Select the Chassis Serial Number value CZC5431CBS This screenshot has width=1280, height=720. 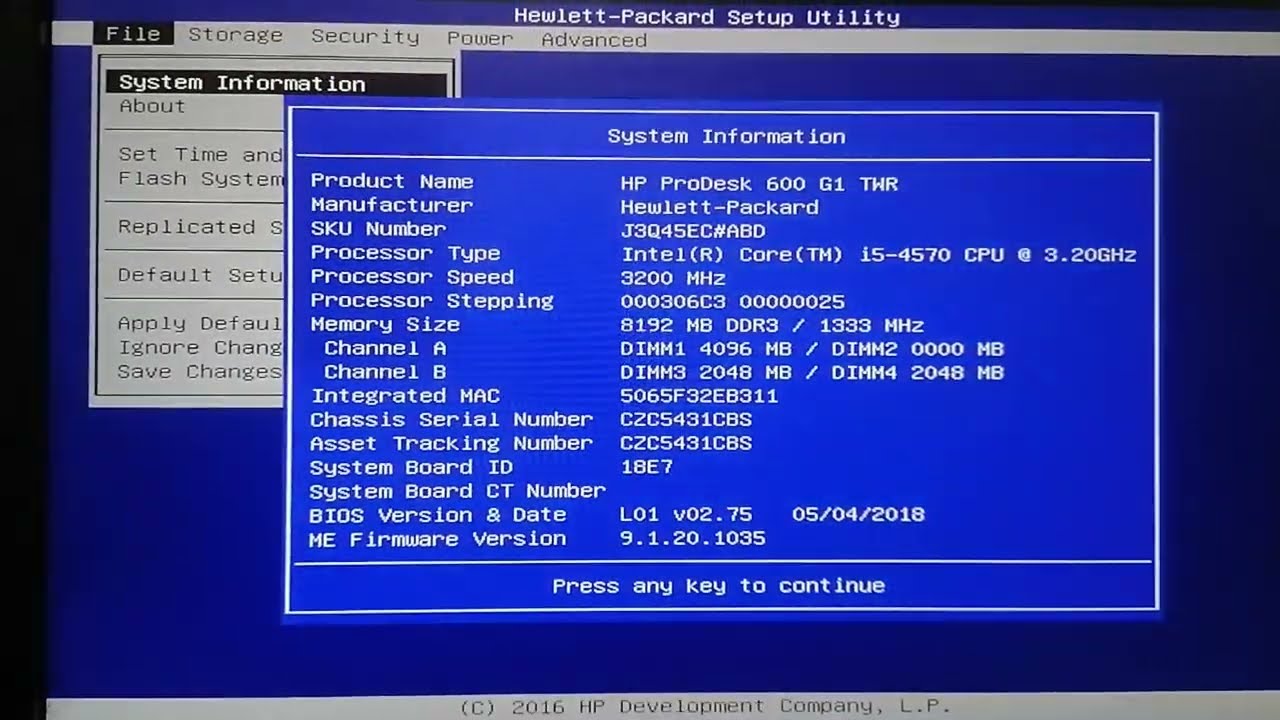coord(686,420)
